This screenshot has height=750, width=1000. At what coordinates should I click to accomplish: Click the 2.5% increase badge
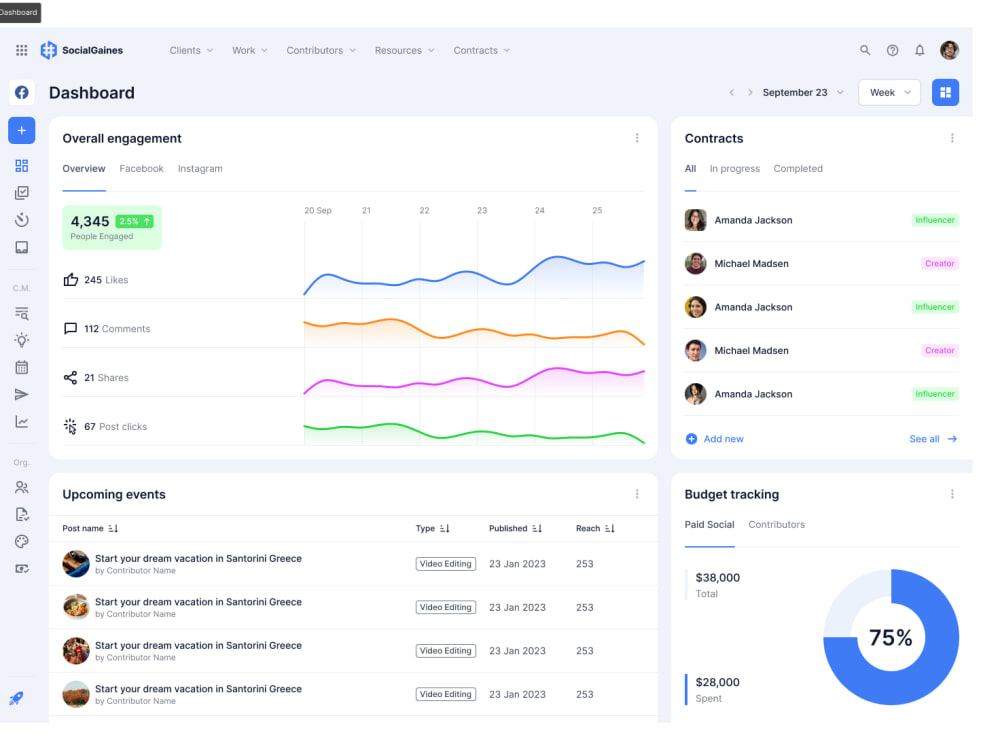pos(134,221)
